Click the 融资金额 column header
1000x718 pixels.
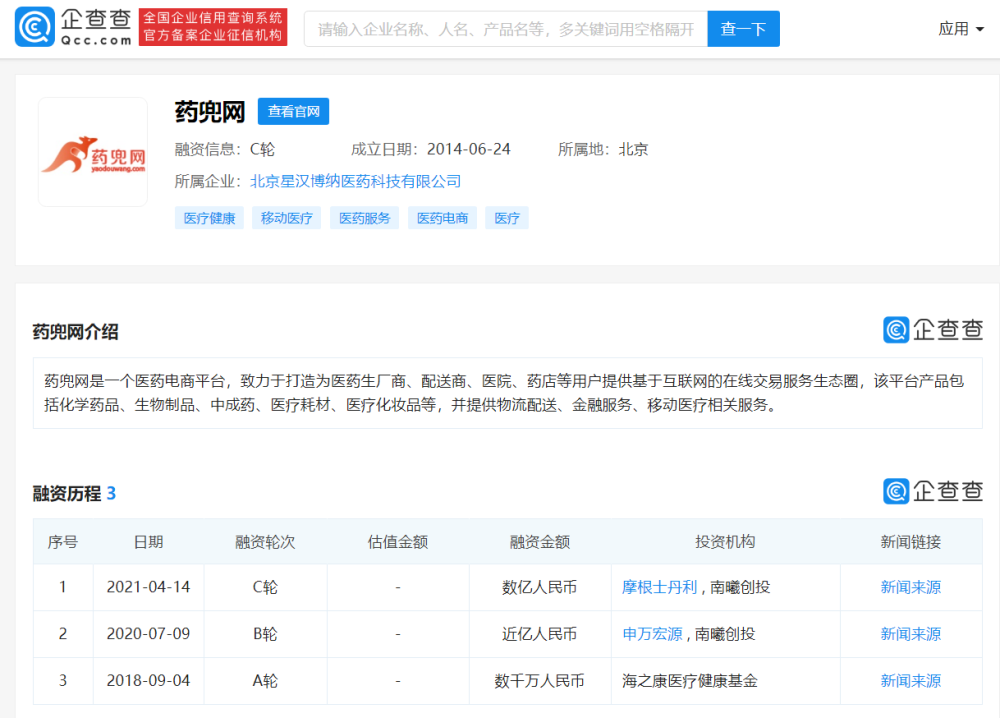[540, 542]
